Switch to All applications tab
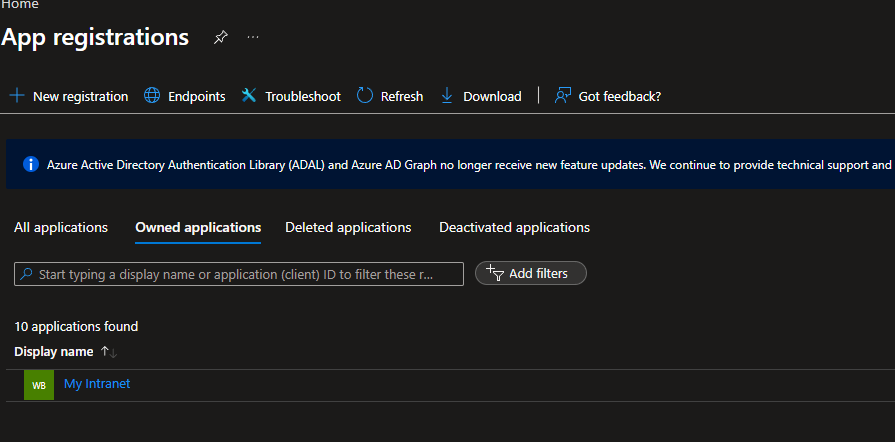The height and width of the screenshot is (442, 895). 61,227
